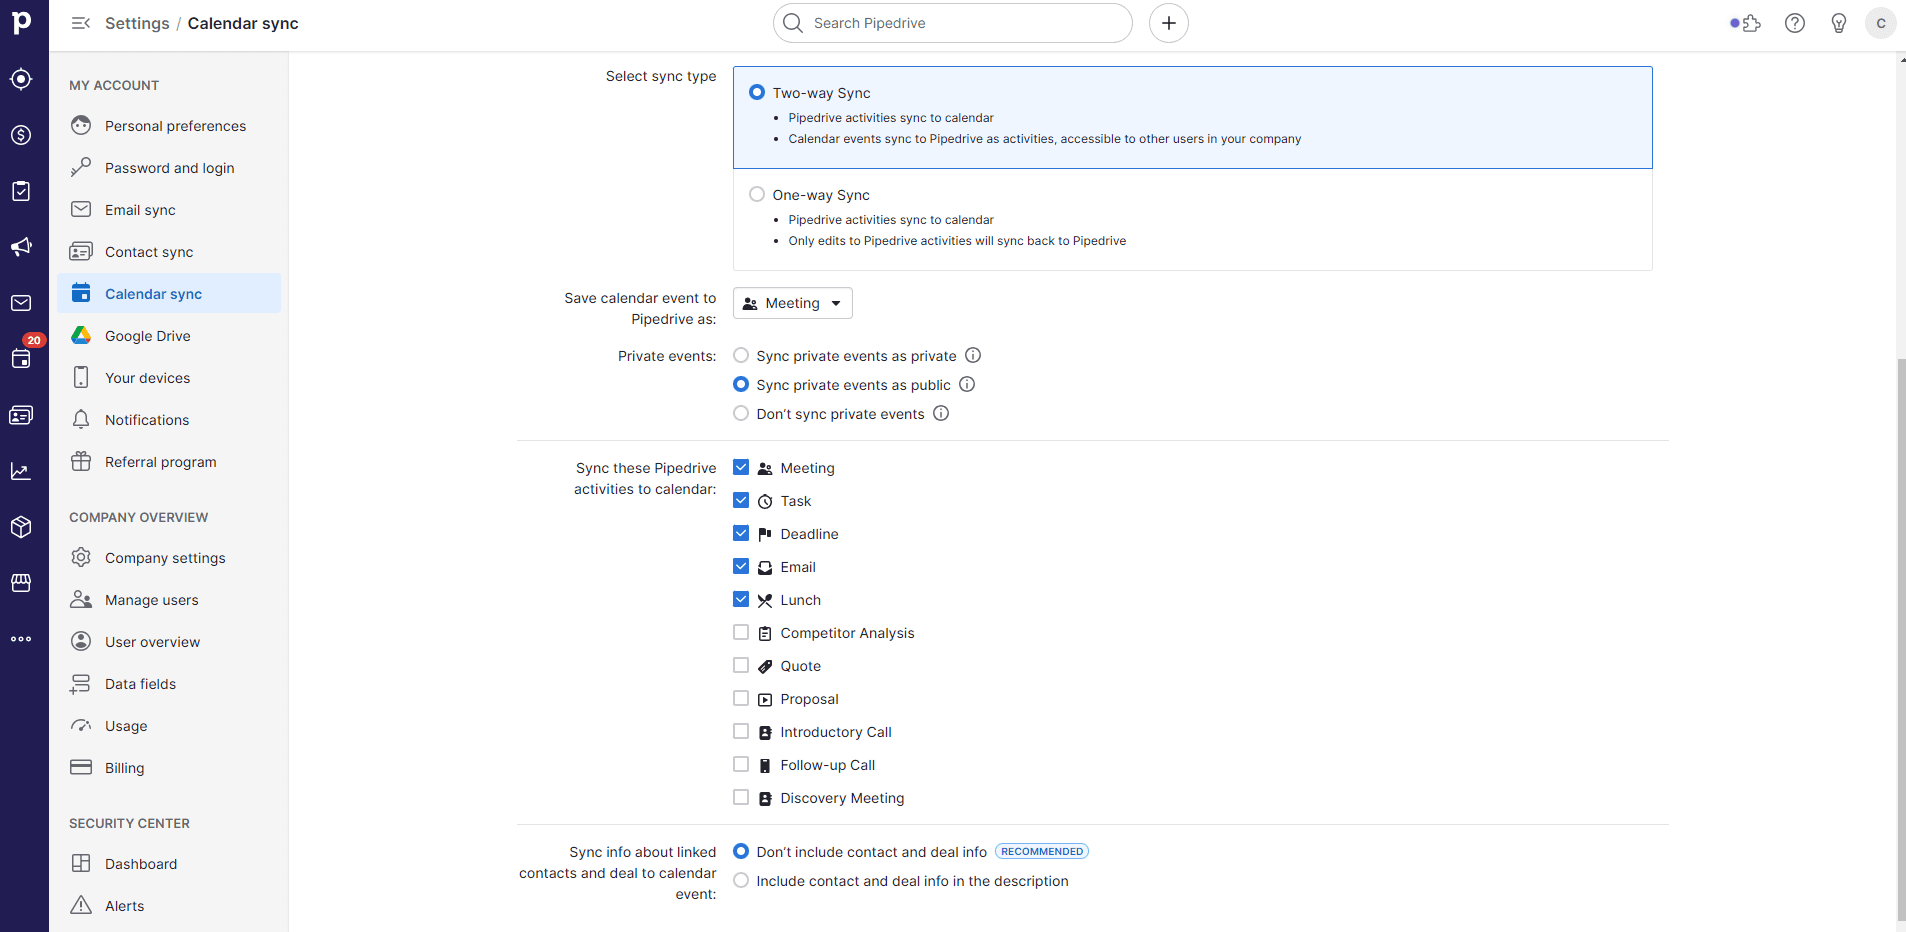Viewport: 1906px width, 932px height.
Task: Open the Help question mark icon
Action: [1795, 23]
